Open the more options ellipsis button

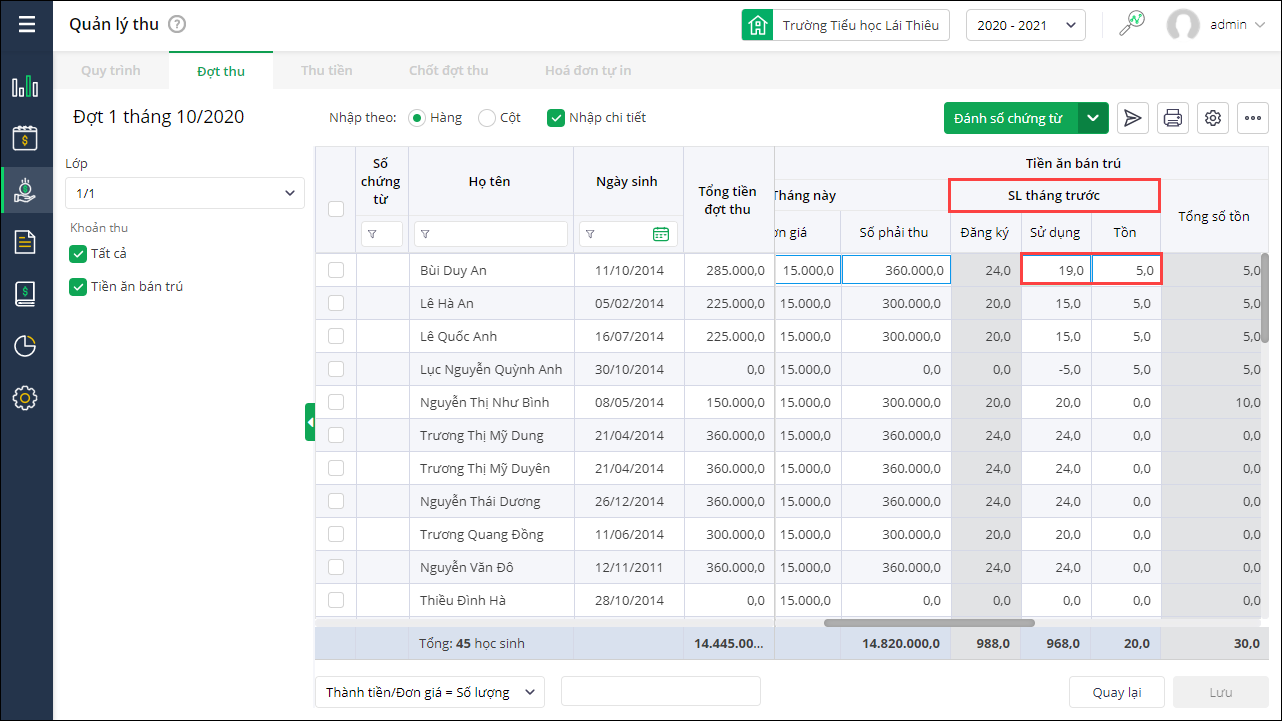[1253, 118]
